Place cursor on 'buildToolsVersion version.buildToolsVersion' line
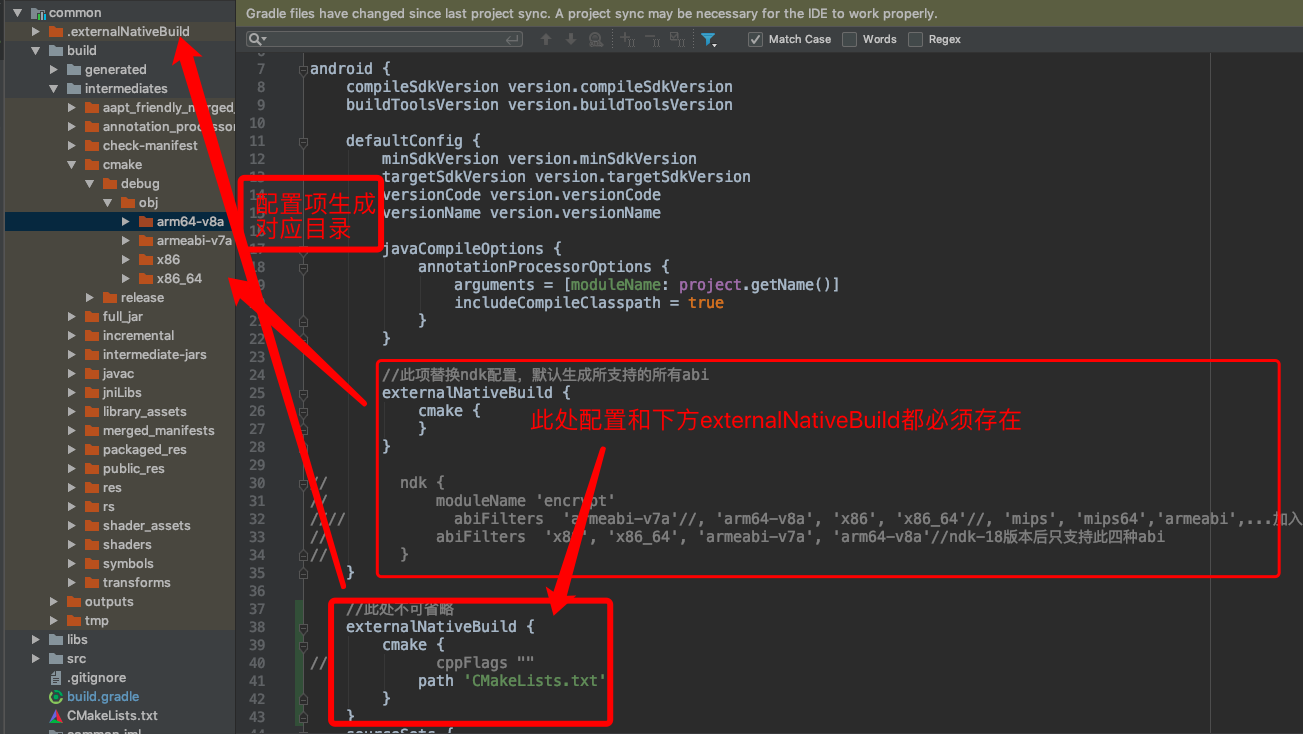This screenshot has height=734, width=1303. (x=539, y=105)
